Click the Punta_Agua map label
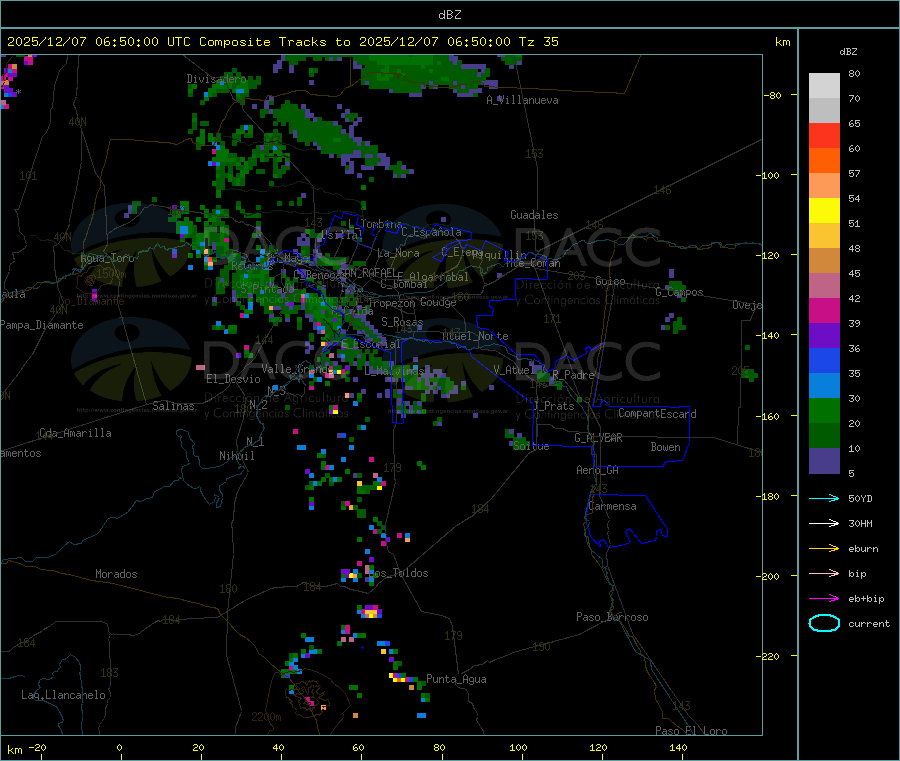 (456, 679)
